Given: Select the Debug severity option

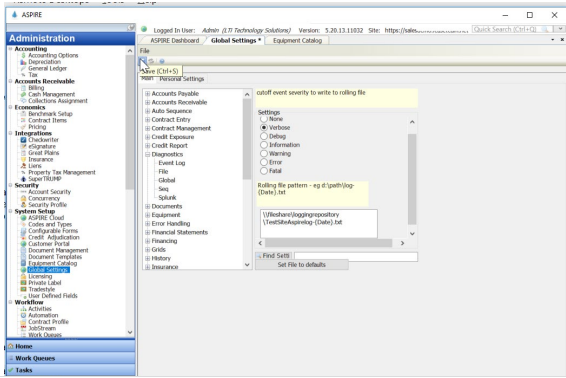Looking at the screenshot, I should click(x=264, y=136).
